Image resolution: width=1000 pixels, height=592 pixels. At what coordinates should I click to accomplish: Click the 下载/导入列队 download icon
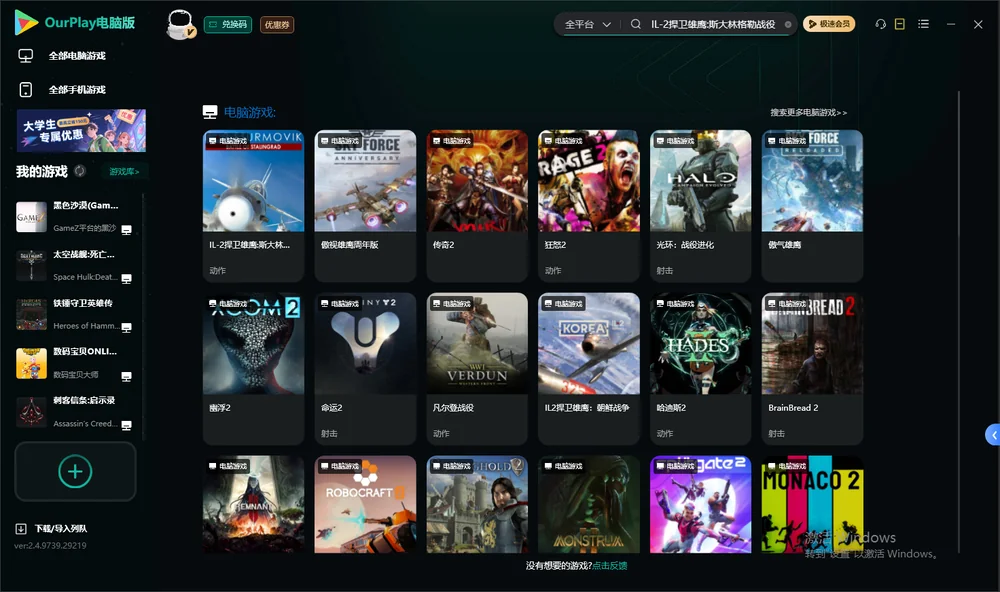tap(21, 529)
